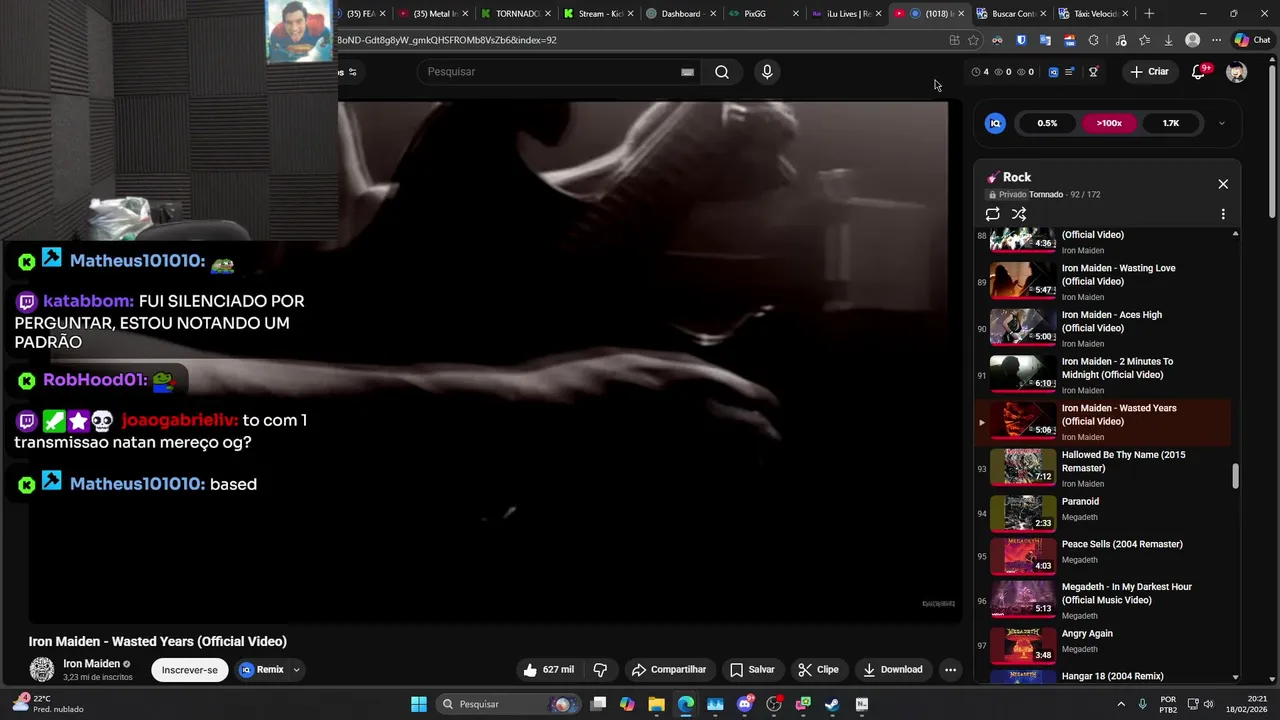Open playlist three-dot options menu
1280x720 pixels.
(1223, 214)
